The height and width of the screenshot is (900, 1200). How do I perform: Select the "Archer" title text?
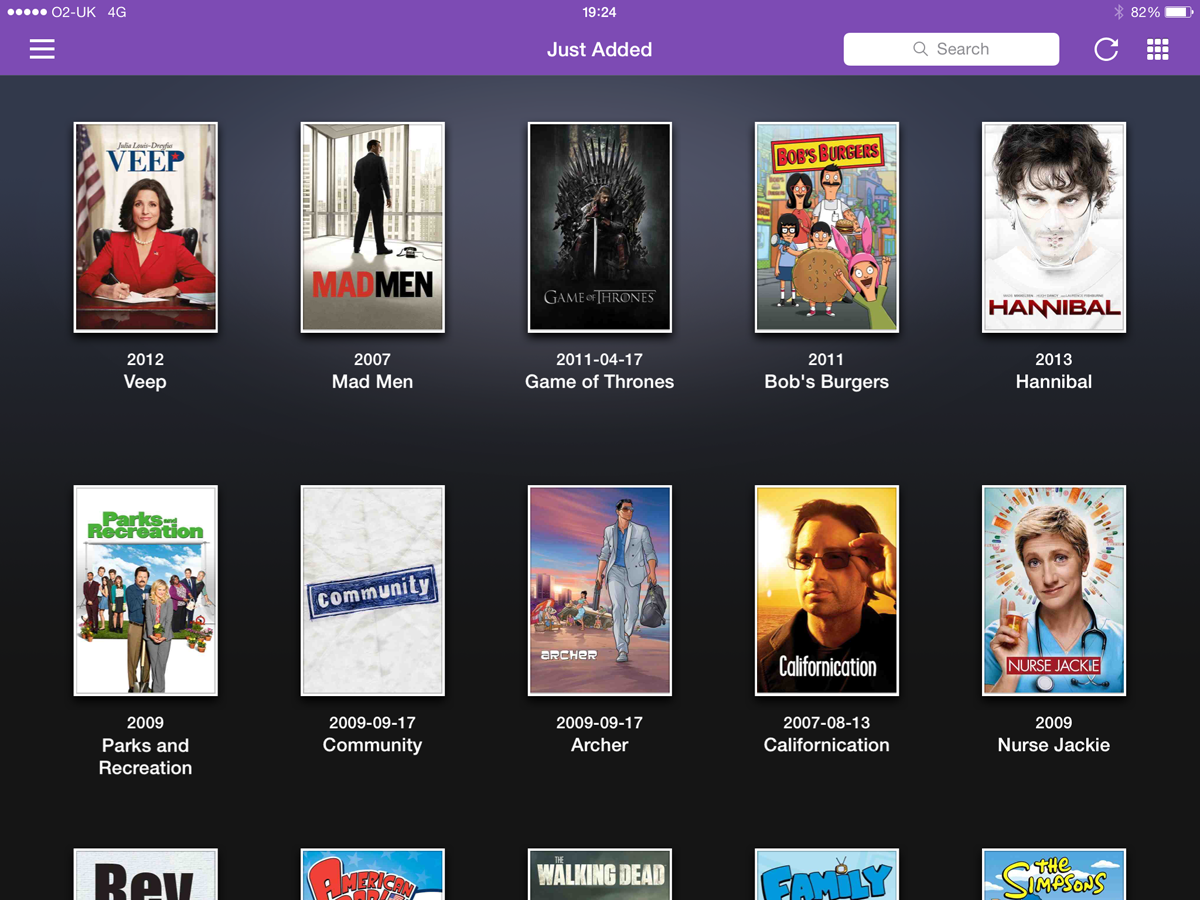coord(599,745)
